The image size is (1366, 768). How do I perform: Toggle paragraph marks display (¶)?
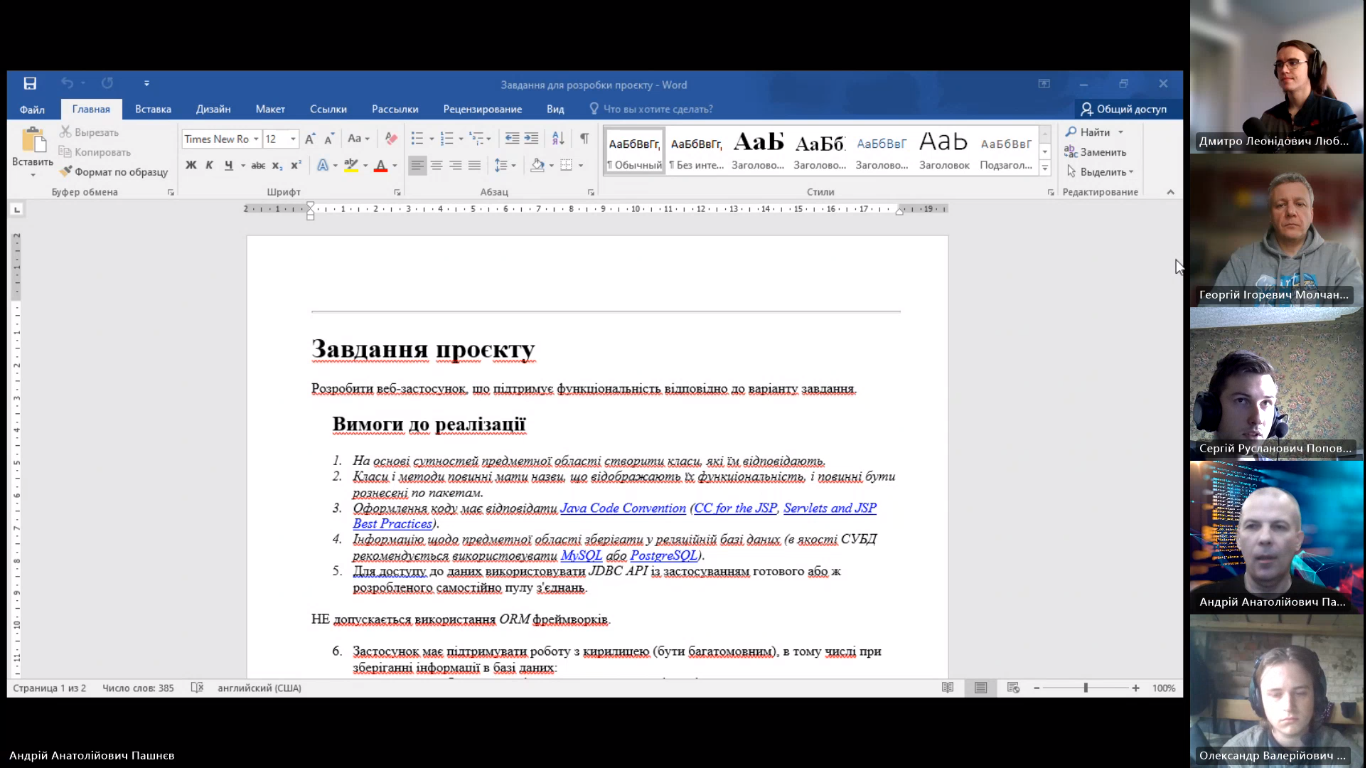click(584, 139)
